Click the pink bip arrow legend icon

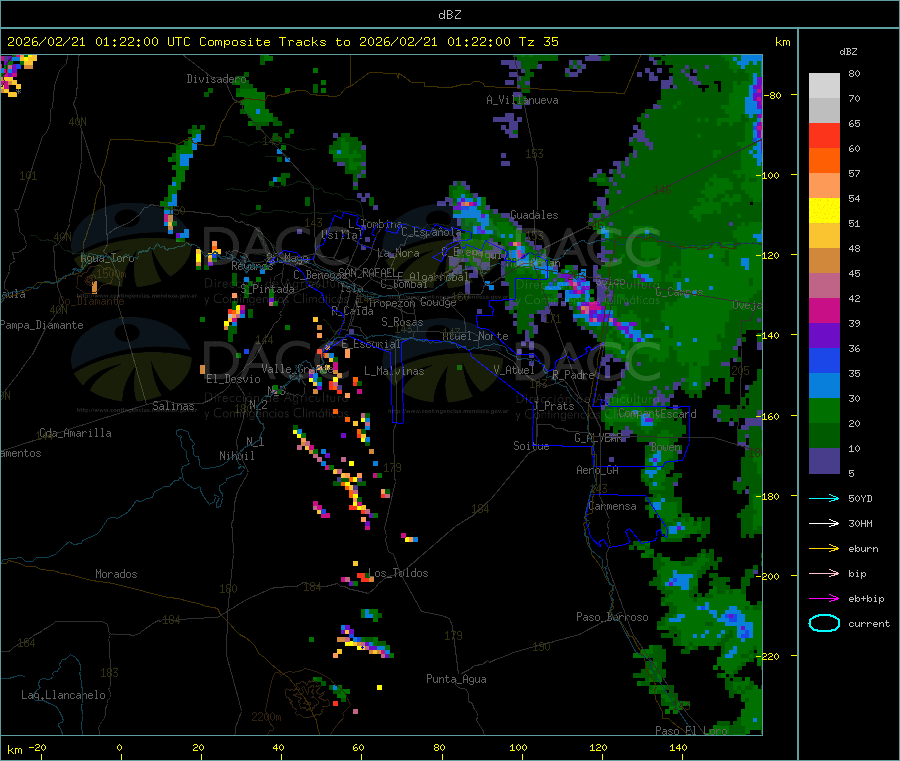(x=824, y=573)
